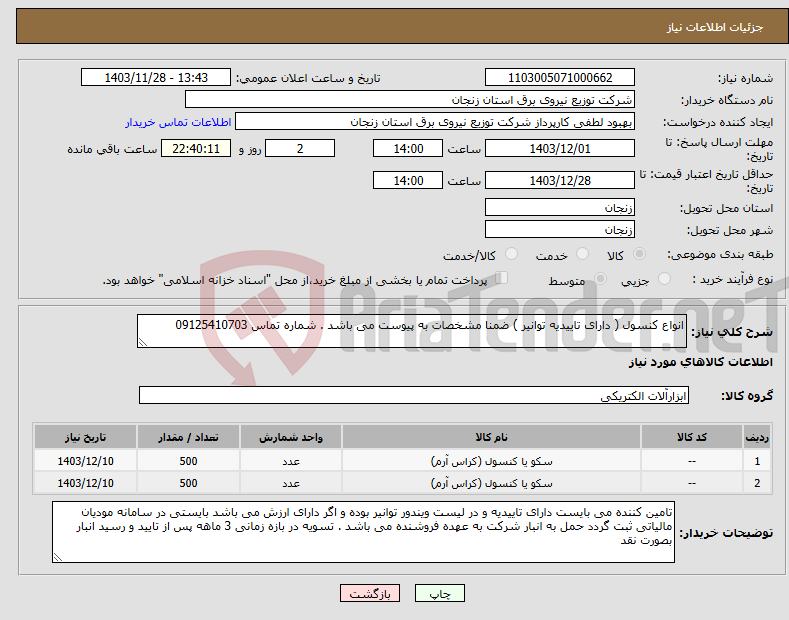The image size is (789, 620).
Task: Click the شرح کلی نیاز label
Action: point(732,332)
